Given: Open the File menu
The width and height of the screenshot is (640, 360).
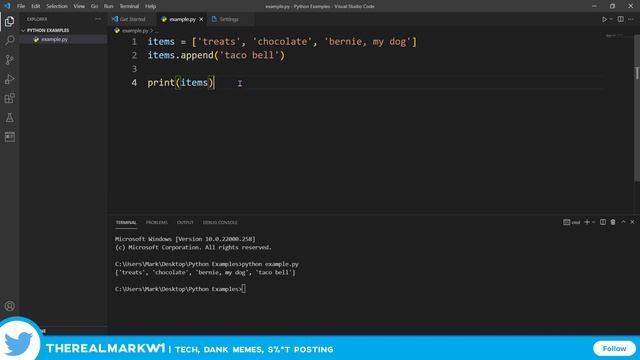Looking at the screenshot, I should click(x=21, y=6).
